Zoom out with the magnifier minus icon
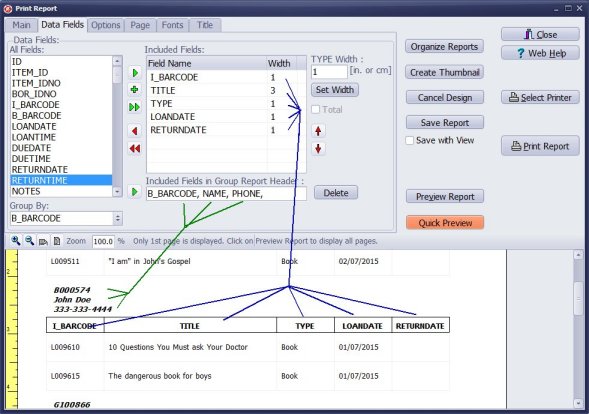 coord(29,241)
